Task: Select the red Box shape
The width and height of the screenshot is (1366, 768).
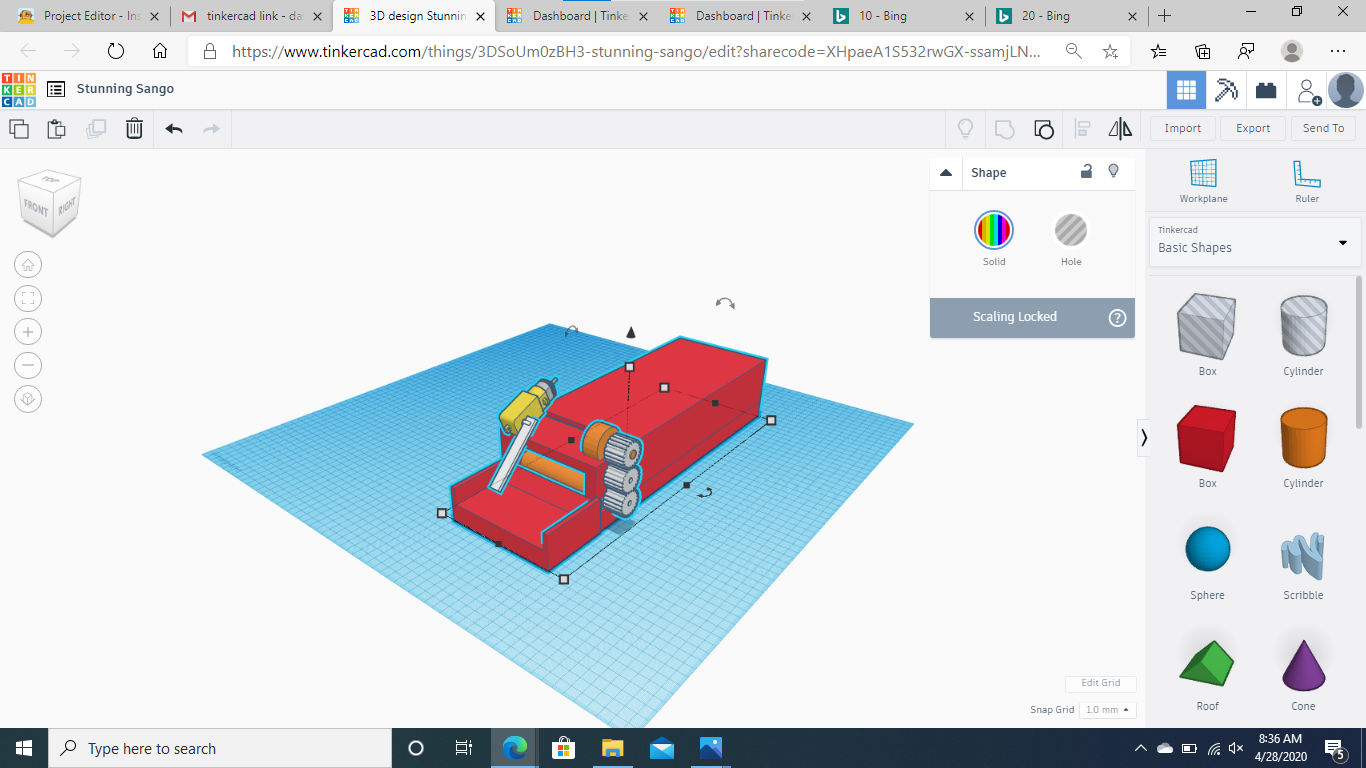Action: (x=1207, y=439)
